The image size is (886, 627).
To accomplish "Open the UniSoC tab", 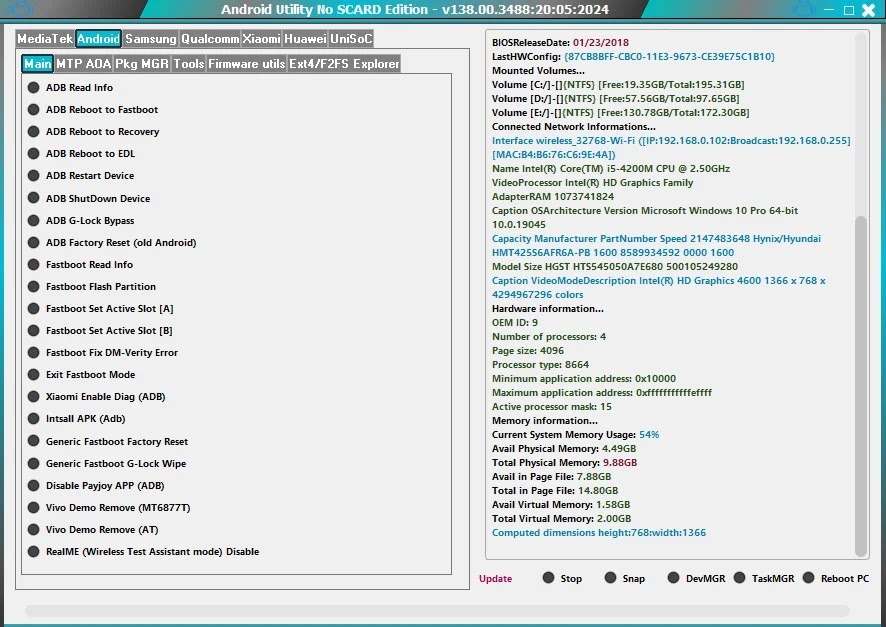I will click(x=351, y=39).
